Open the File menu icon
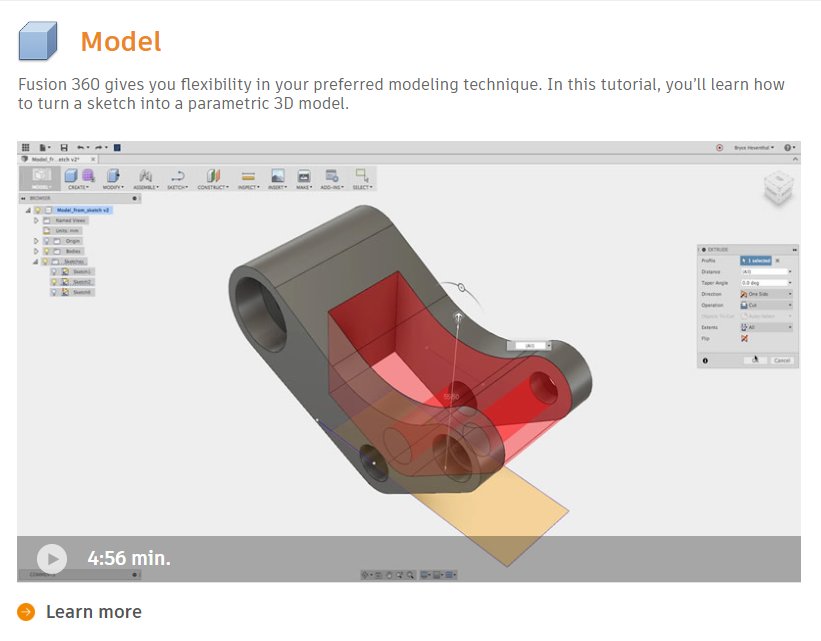This screenshot has width=821, height=641. pyautogui.click(x=44, y=148)
